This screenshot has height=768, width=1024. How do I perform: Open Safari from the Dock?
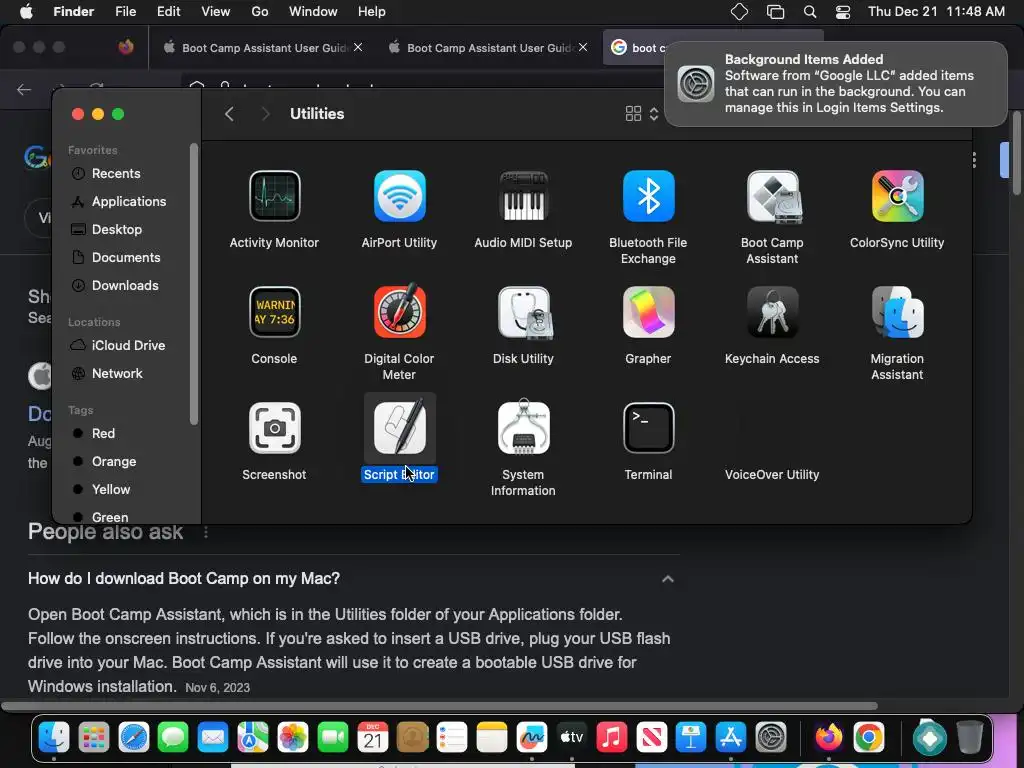134,738
